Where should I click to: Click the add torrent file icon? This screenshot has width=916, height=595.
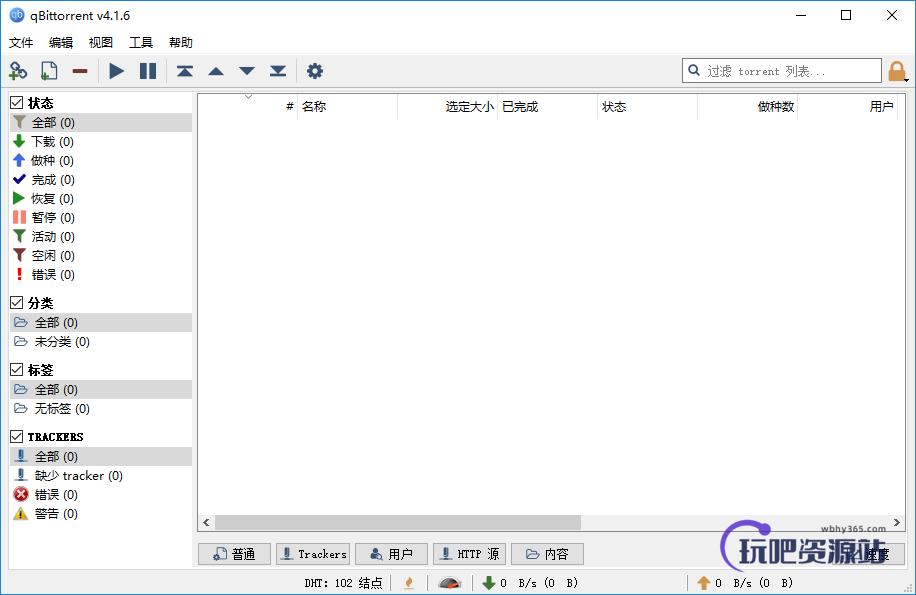(49, 71)
